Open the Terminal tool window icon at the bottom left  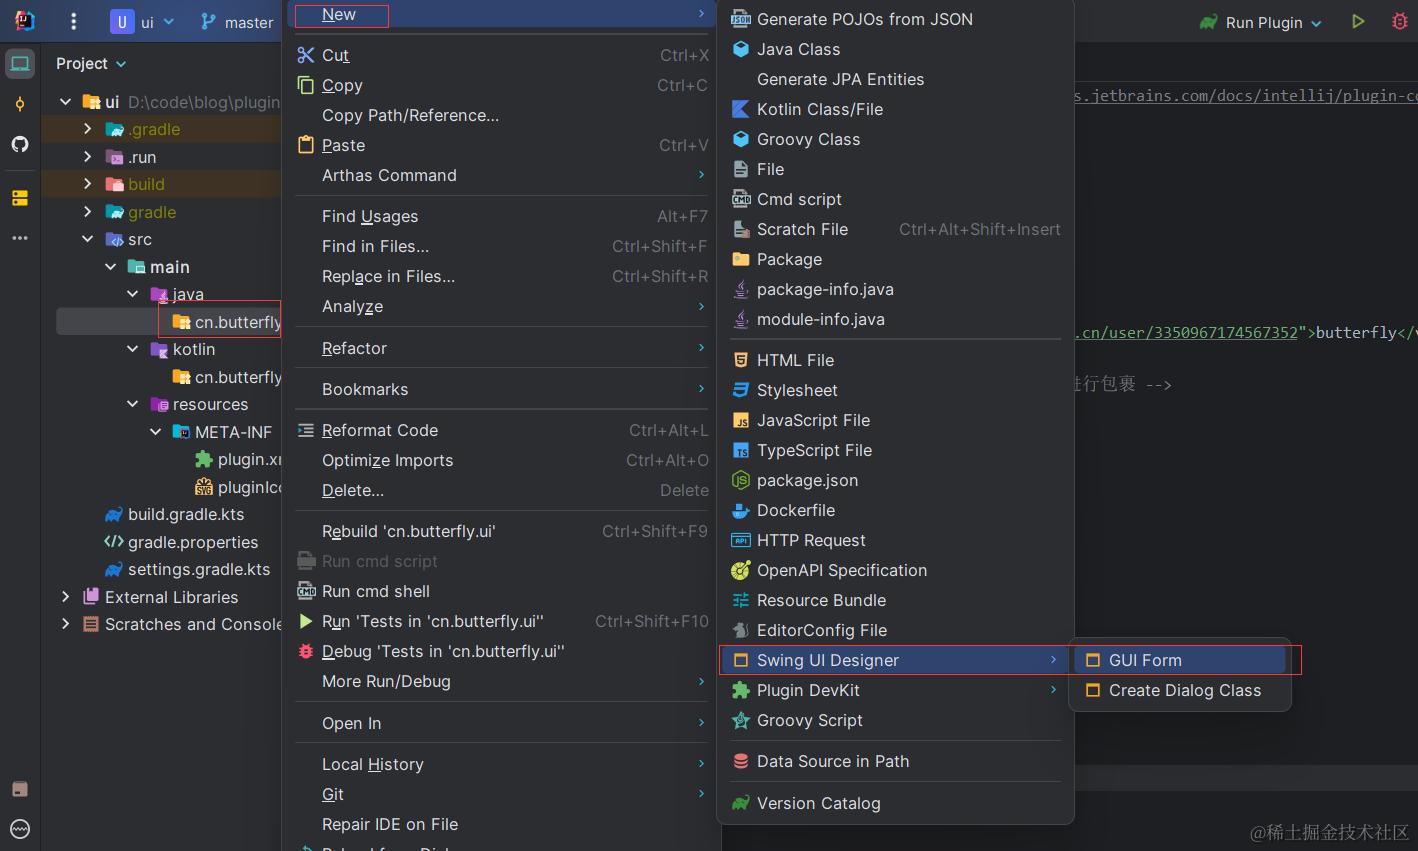20,789
